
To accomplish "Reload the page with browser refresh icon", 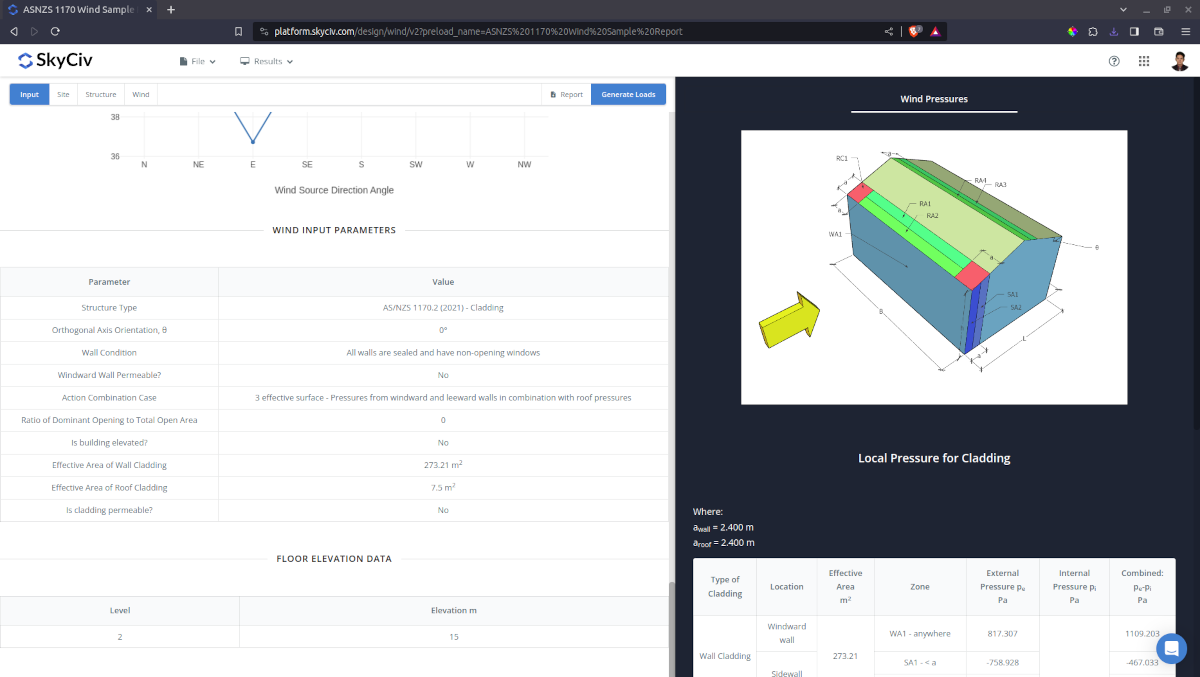I will coord(55,31).
